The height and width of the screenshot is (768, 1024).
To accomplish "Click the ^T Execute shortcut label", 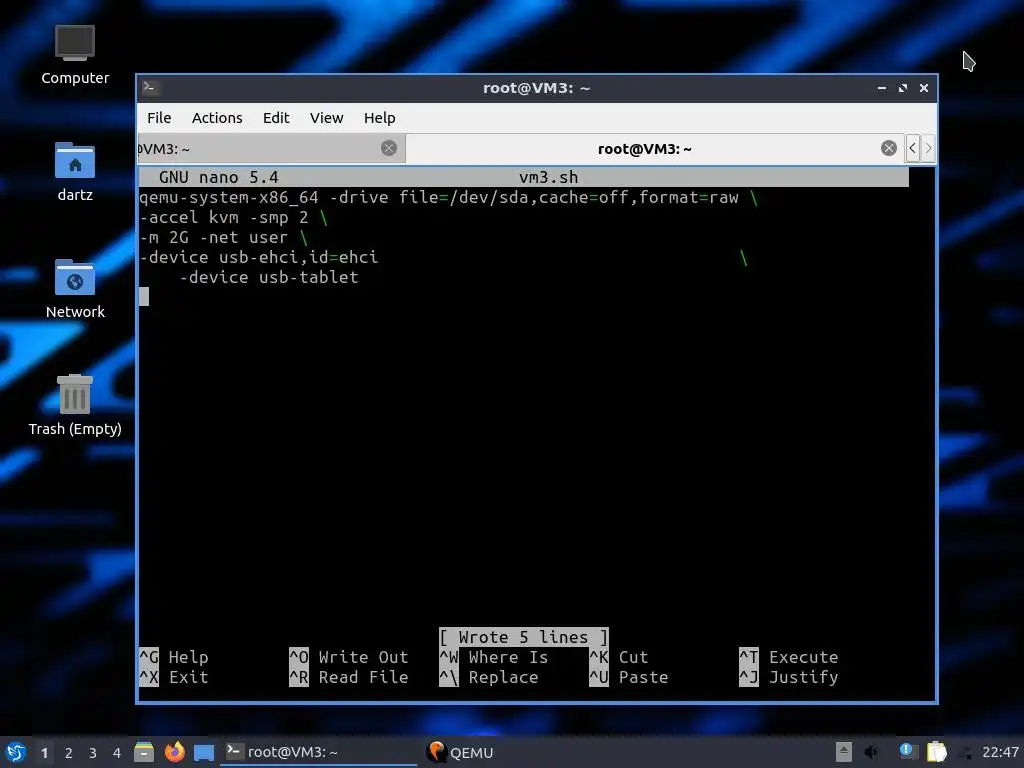I will [788, 657].
